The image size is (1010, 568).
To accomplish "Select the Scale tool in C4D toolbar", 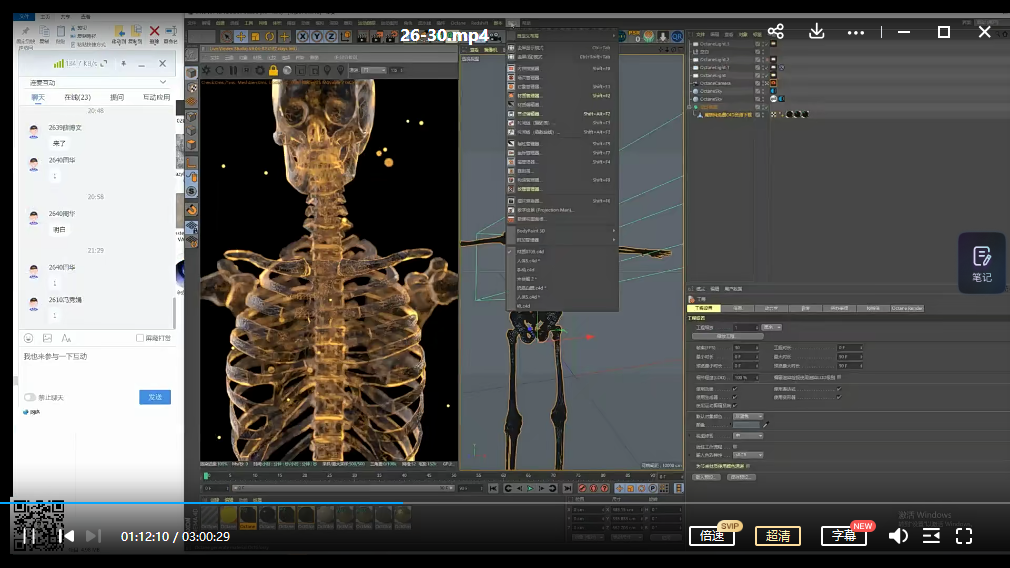I will coord(255,37).
